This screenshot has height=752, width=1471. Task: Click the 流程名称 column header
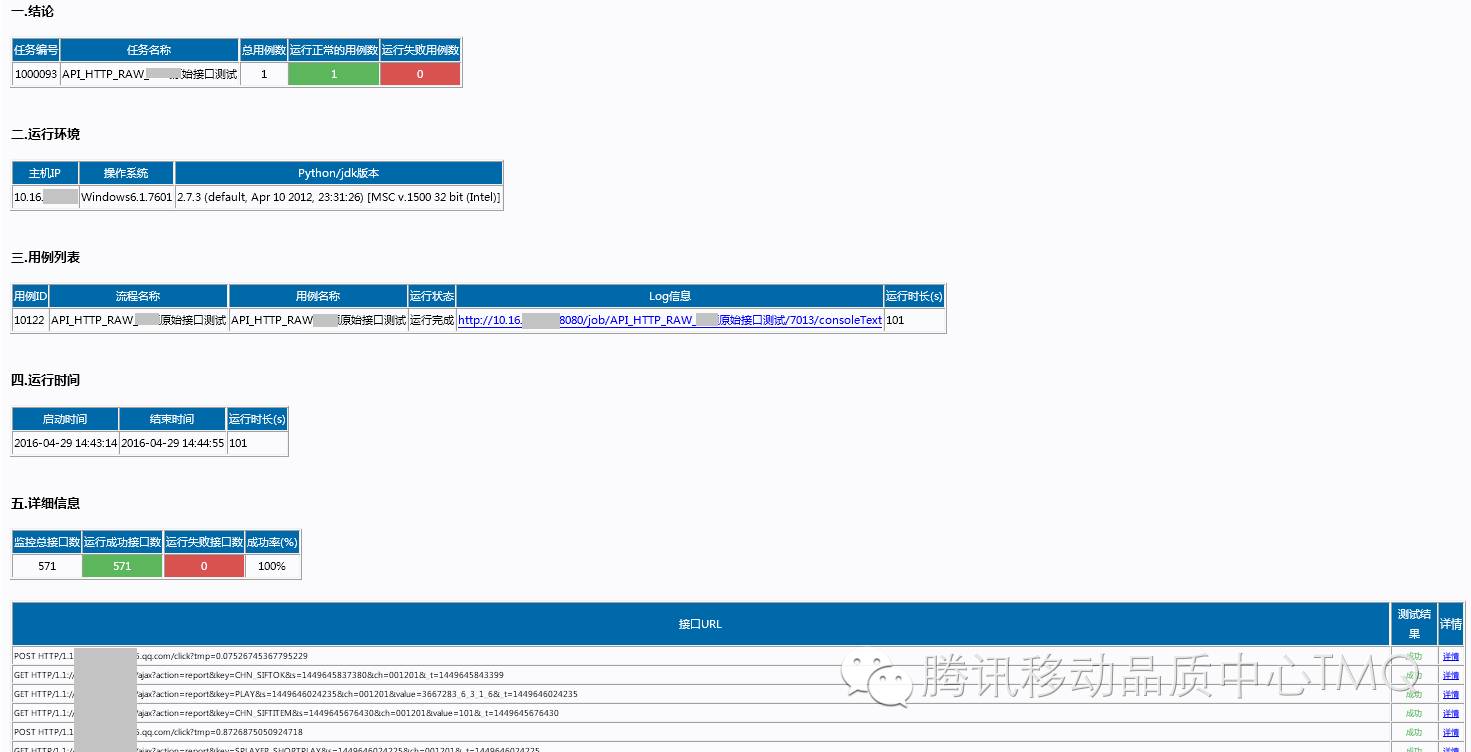tap(138, 296)
